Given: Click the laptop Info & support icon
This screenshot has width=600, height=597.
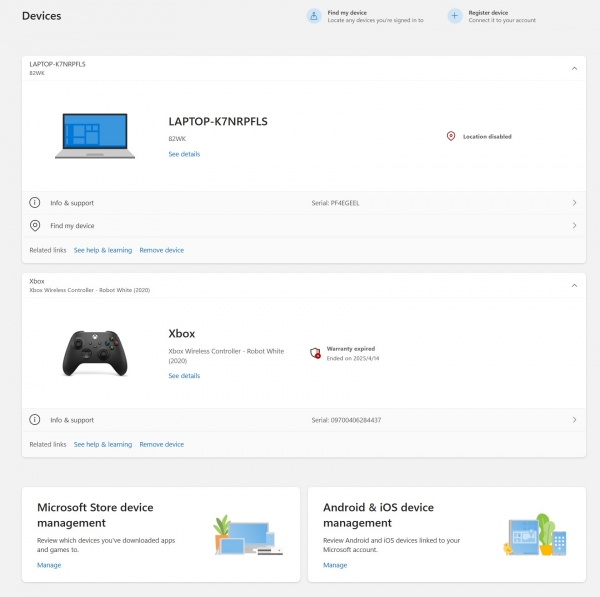Looking at the screenshot, I should (x=35, y=203).
